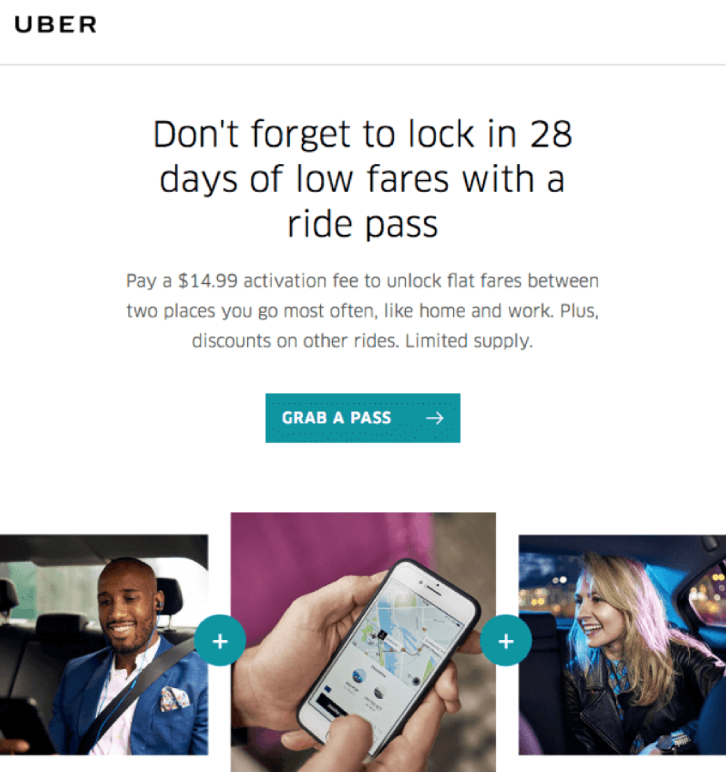Image resolution: width=726 pixels, height=772 pixels.
Task: Click the $14.99 activation fee paragraph
Action: coord(363,311)
